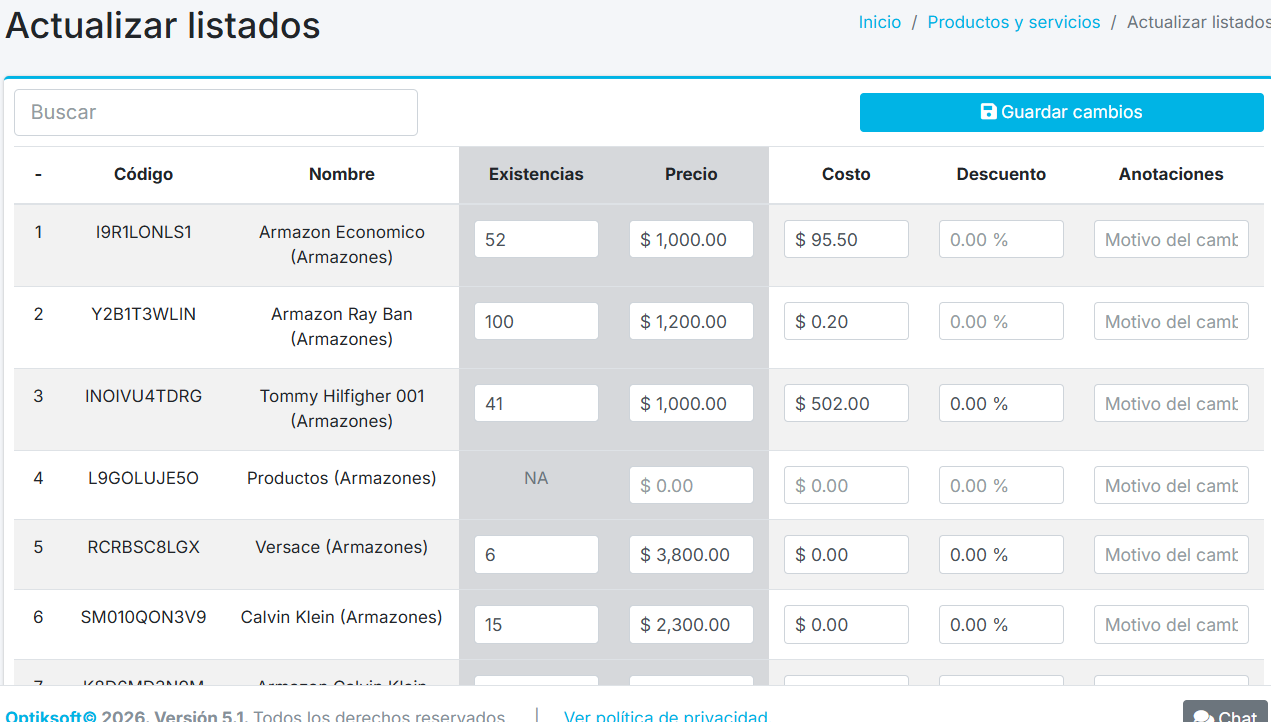This screenshot has width=1271, height=722.
Task: Edit Costo field for Tommy Hilfigher 001
Action: (846, 404)
